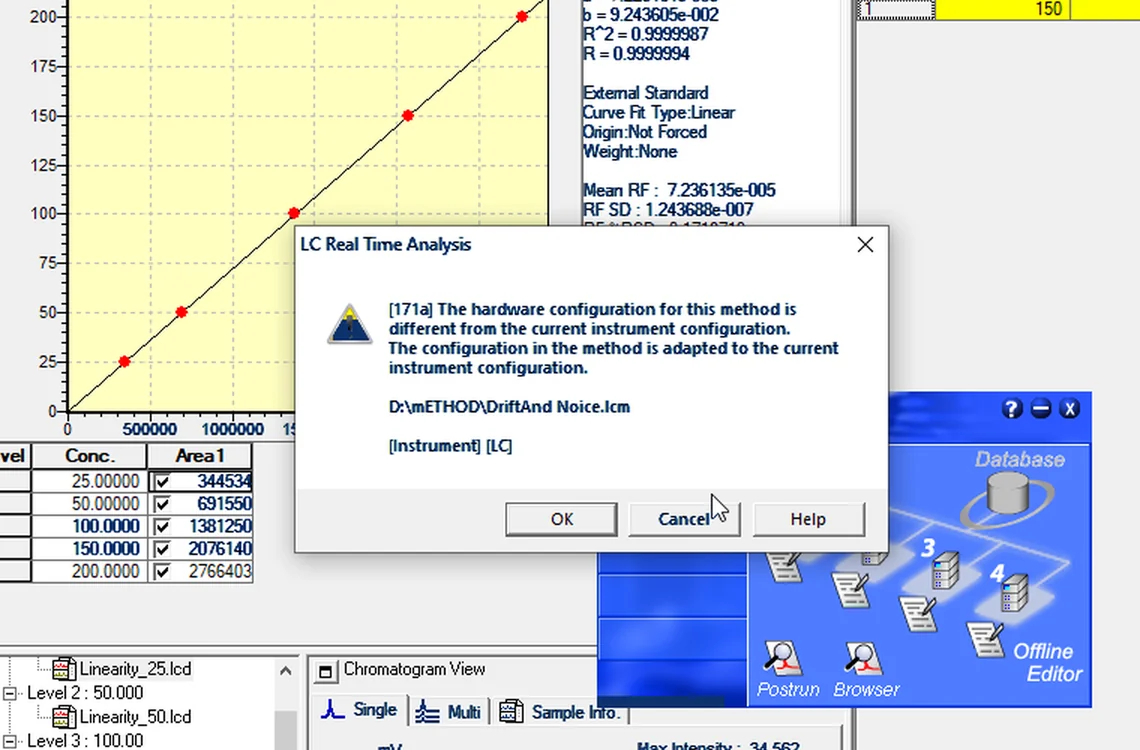
Task: Uncheck the checkbox for area 691550
Action: 162,504
